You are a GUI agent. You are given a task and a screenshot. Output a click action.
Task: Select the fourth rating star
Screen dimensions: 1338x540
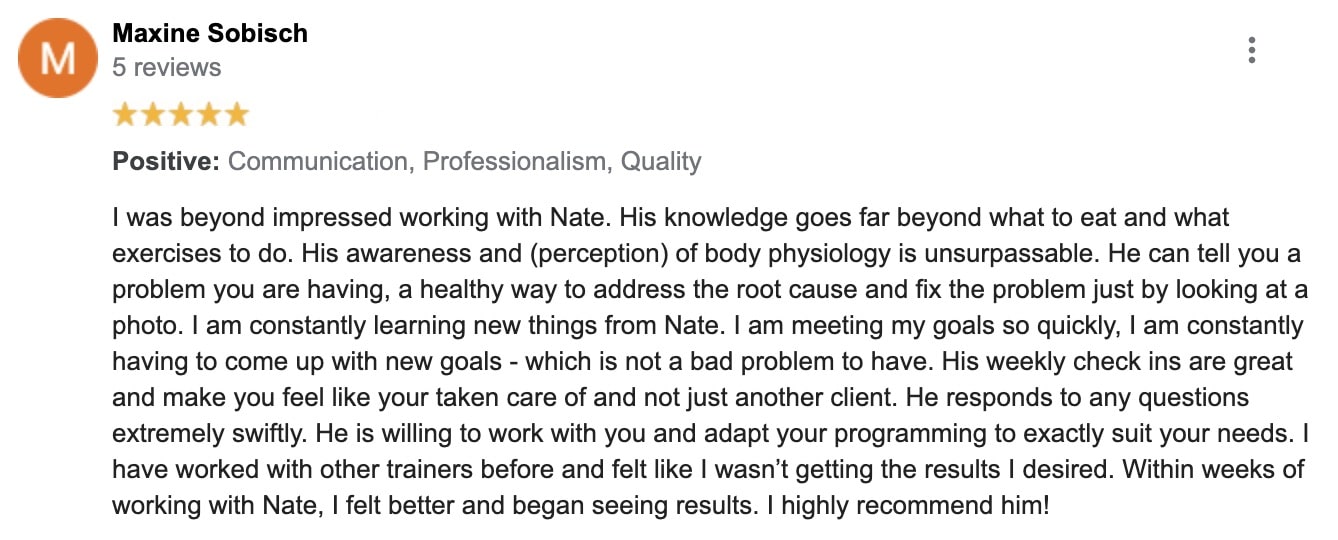pyautogui.click(x=208, y=114)
